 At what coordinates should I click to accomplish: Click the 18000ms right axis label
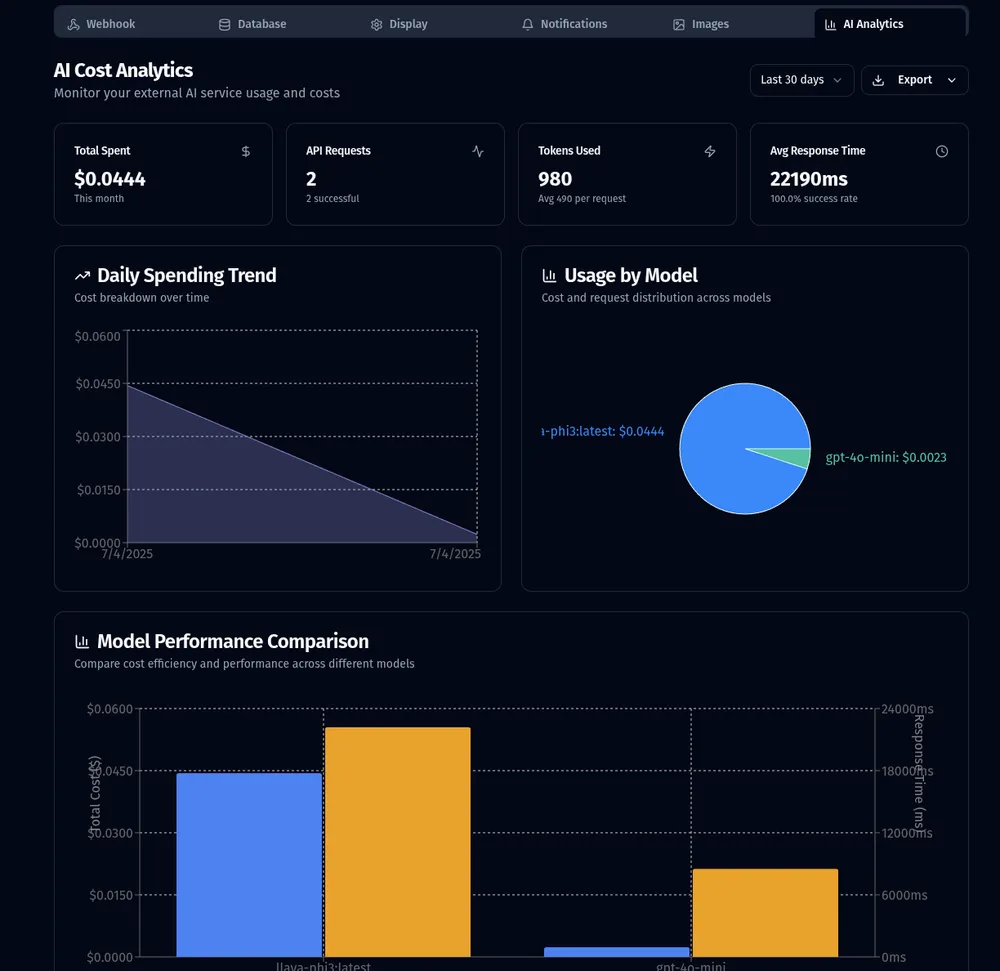907,771
